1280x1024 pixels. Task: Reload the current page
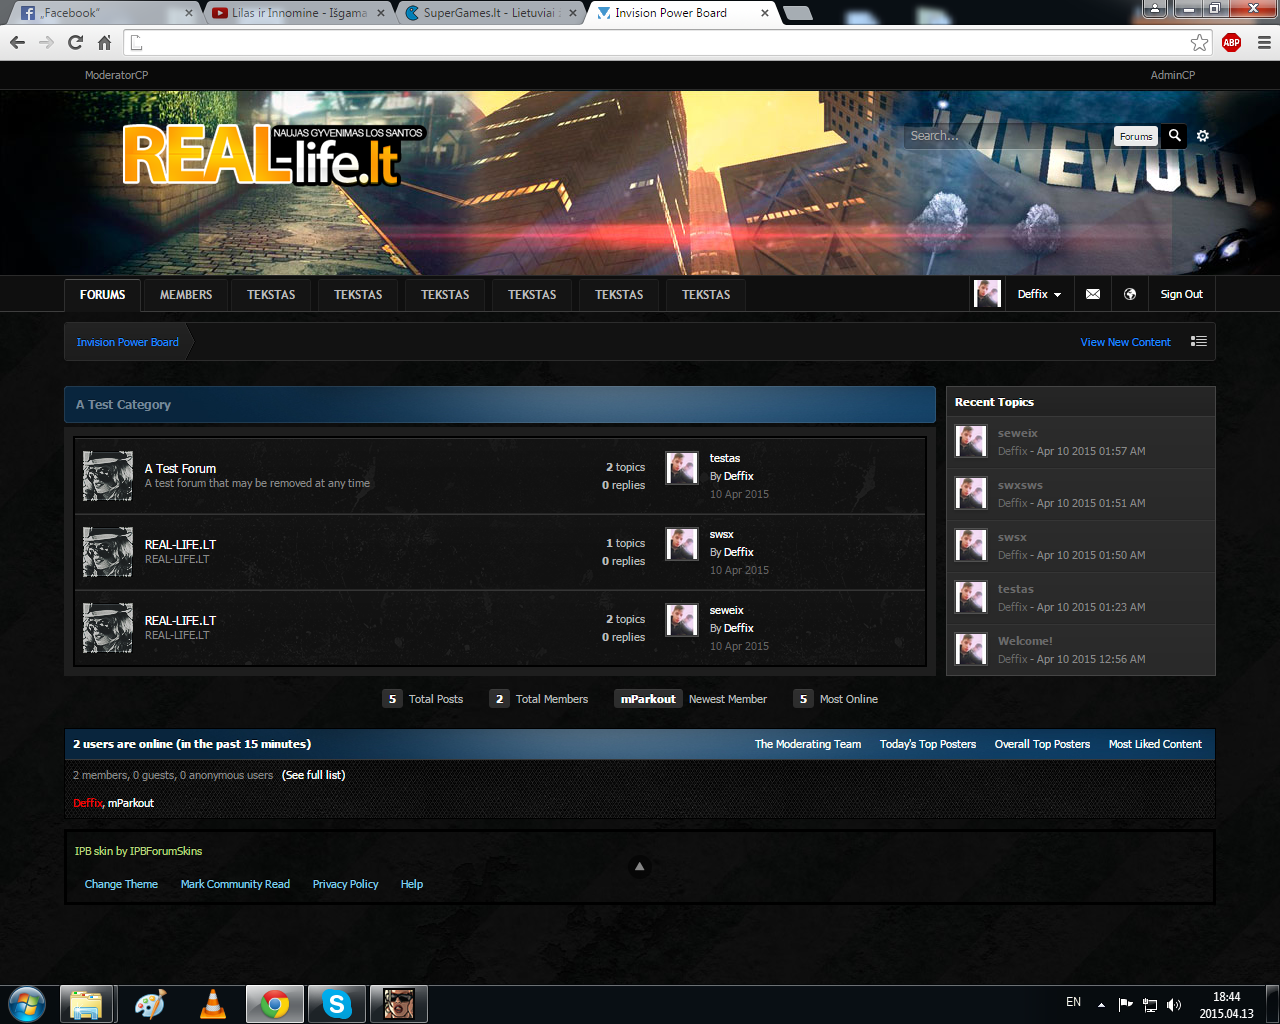[75, 42]
